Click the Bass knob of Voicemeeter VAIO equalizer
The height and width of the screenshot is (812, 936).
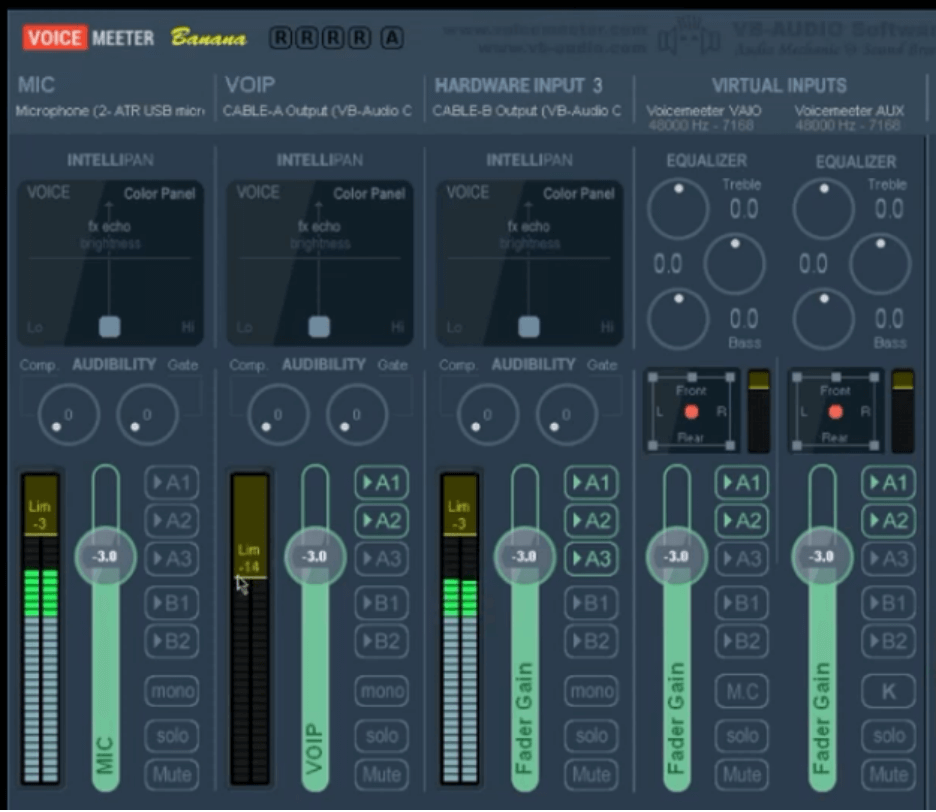point(678,318)
